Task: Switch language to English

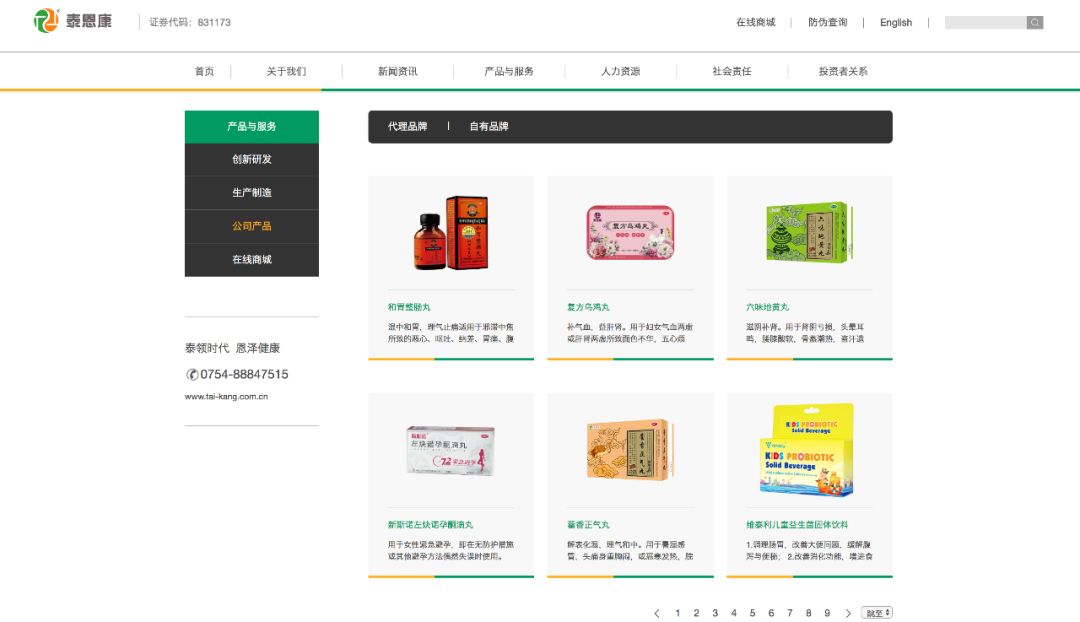Action: (x=895, y=22)
